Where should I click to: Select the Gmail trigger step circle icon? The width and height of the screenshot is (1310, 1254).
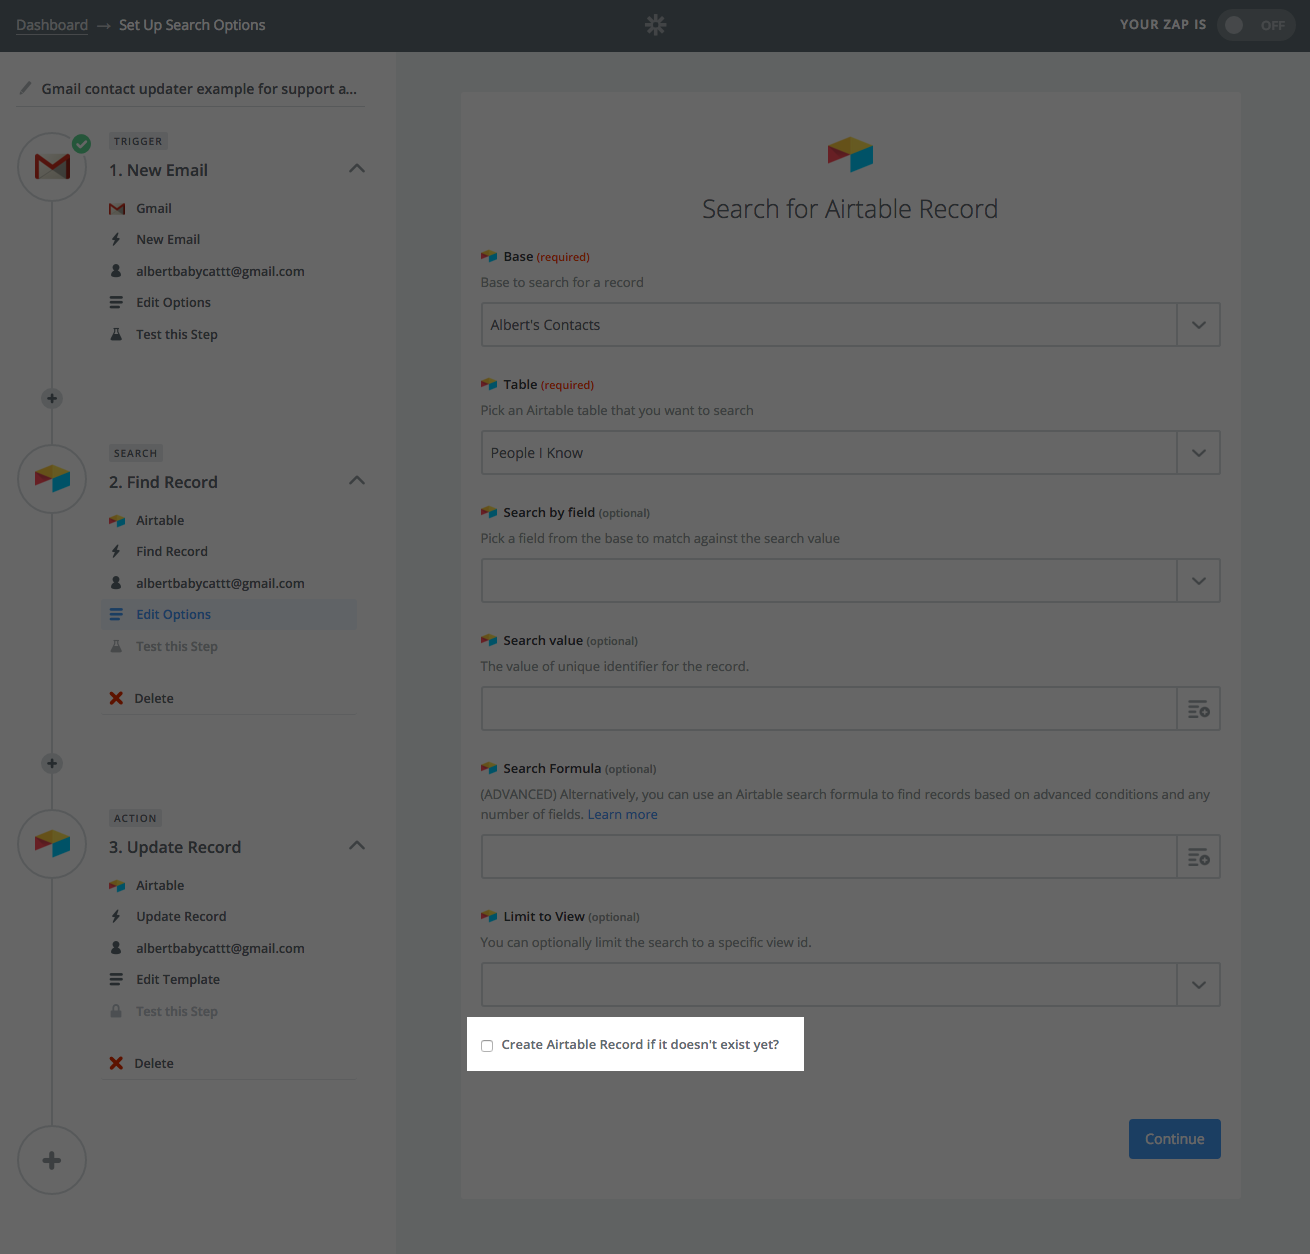tap(52, 167)
